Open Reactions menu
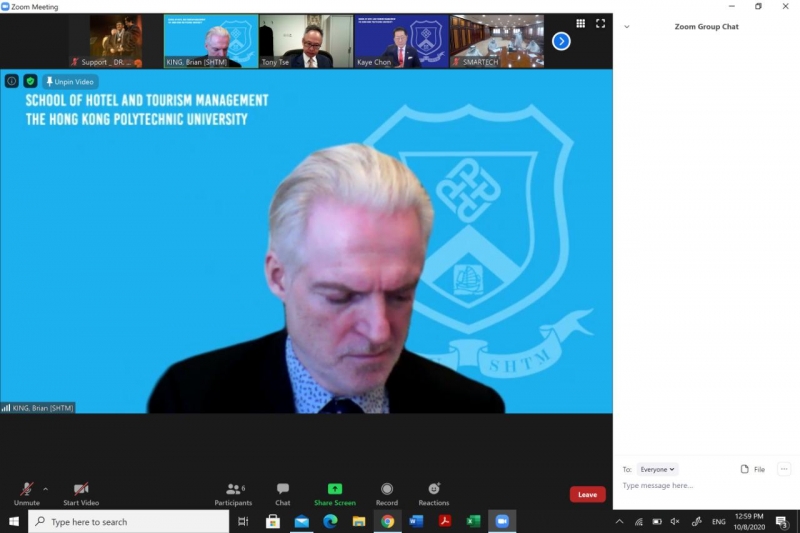 click(434, 494)
